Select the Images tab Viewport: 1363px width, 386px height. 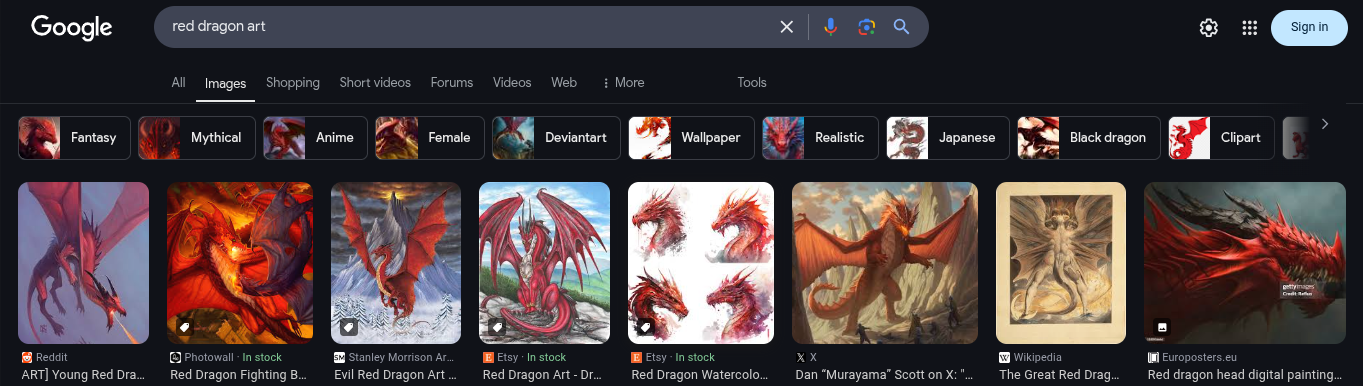pos(225,83)
